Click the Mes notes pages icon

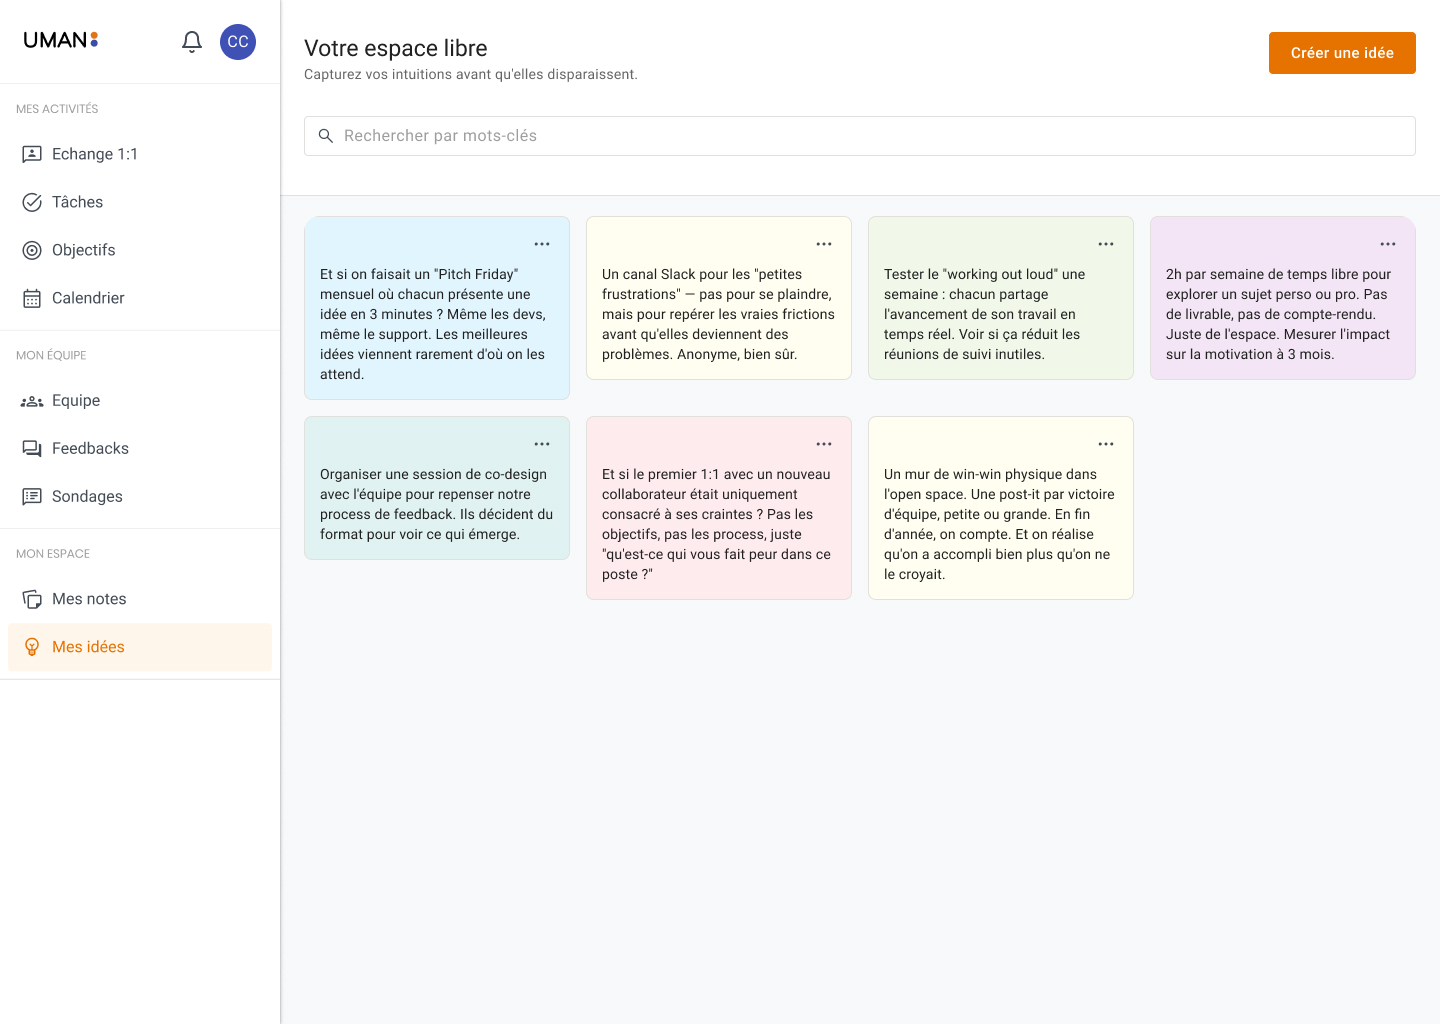pos(31,598)
